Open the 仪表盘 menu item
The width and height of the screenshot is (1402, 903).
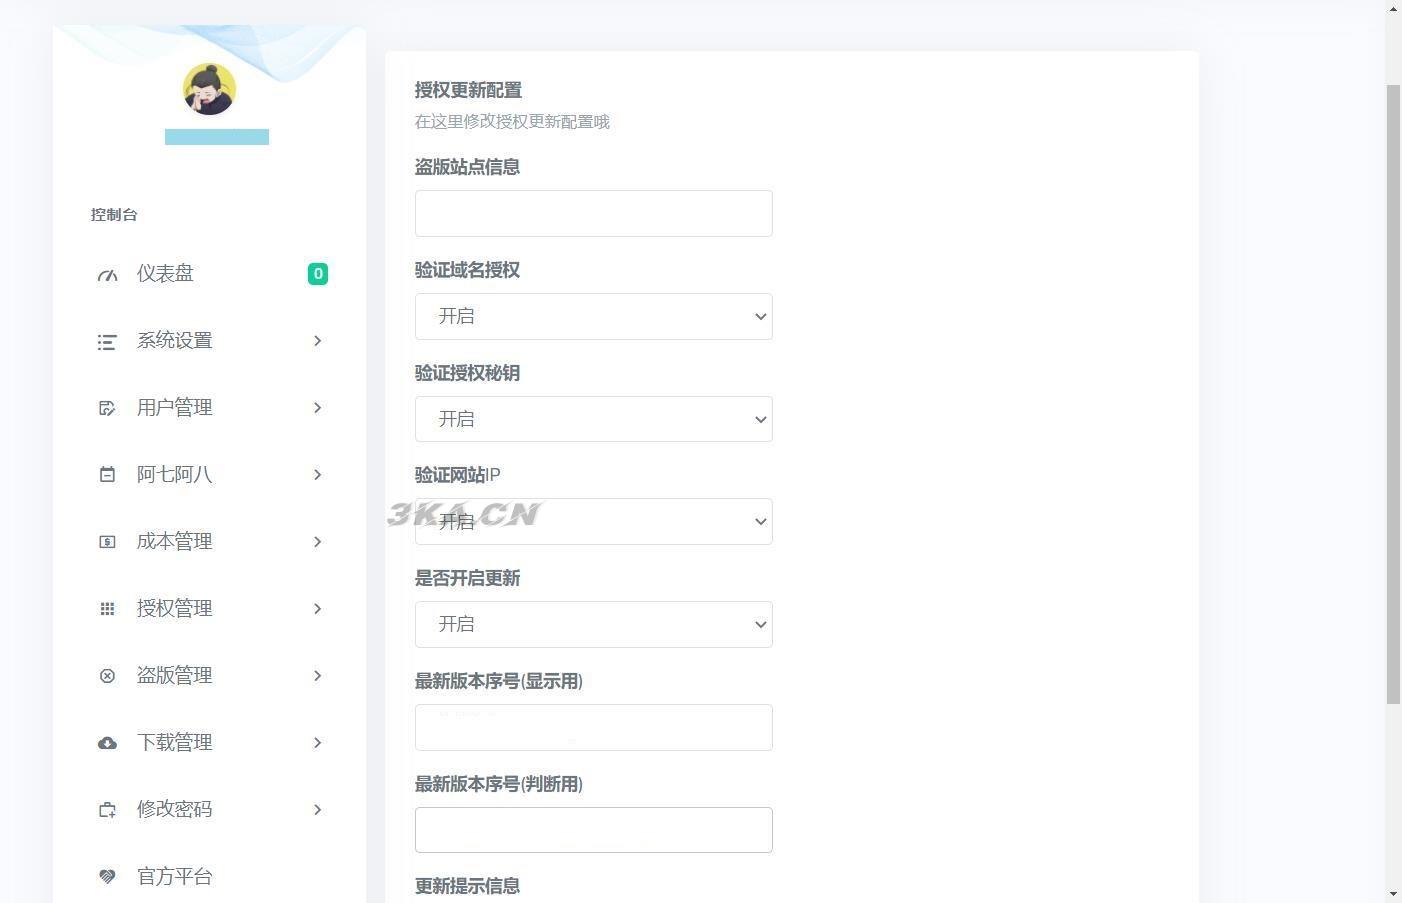coord(165,274)
